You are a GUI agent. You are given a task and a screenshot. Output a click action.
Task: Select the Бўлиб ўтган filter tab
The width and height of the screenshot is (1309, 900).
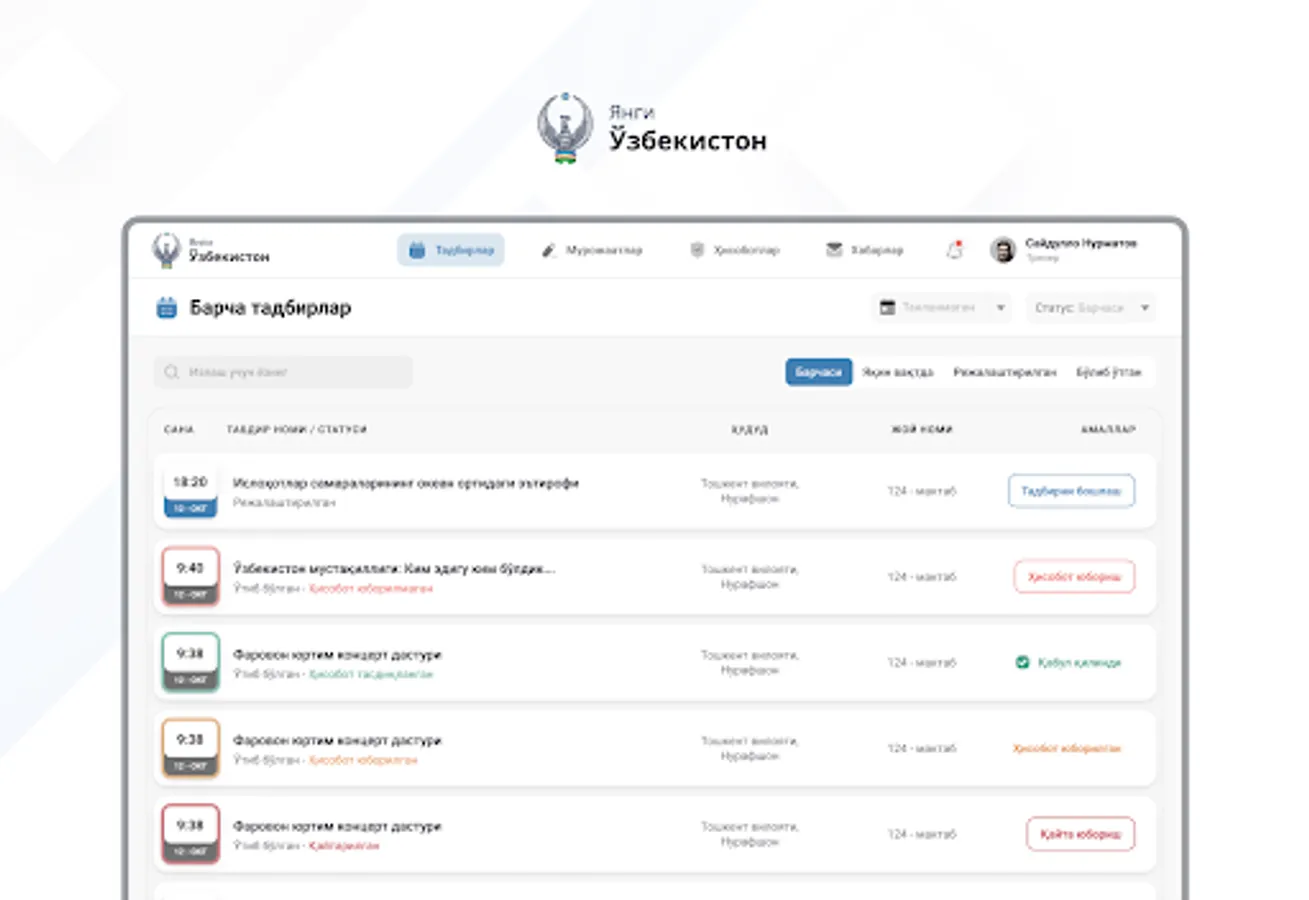[1109, 372]
